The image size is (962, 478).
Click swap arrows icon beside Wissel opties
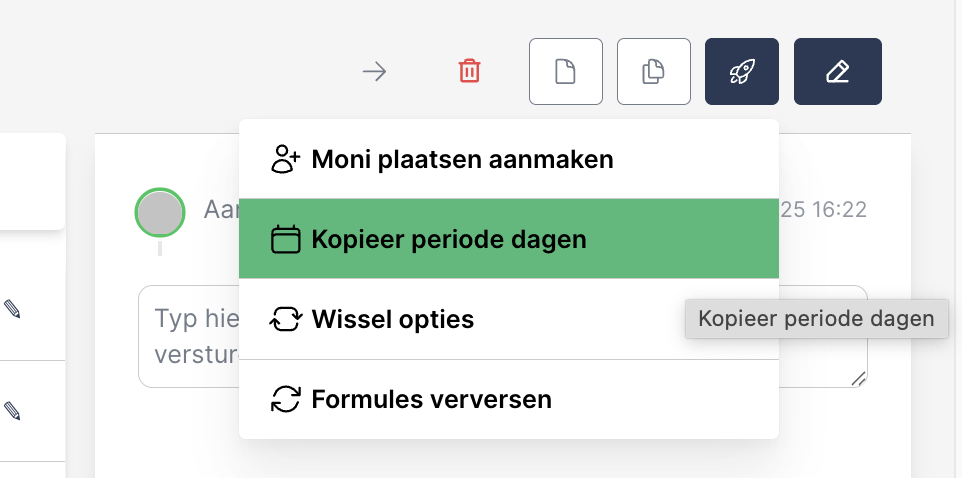[286, 320]
